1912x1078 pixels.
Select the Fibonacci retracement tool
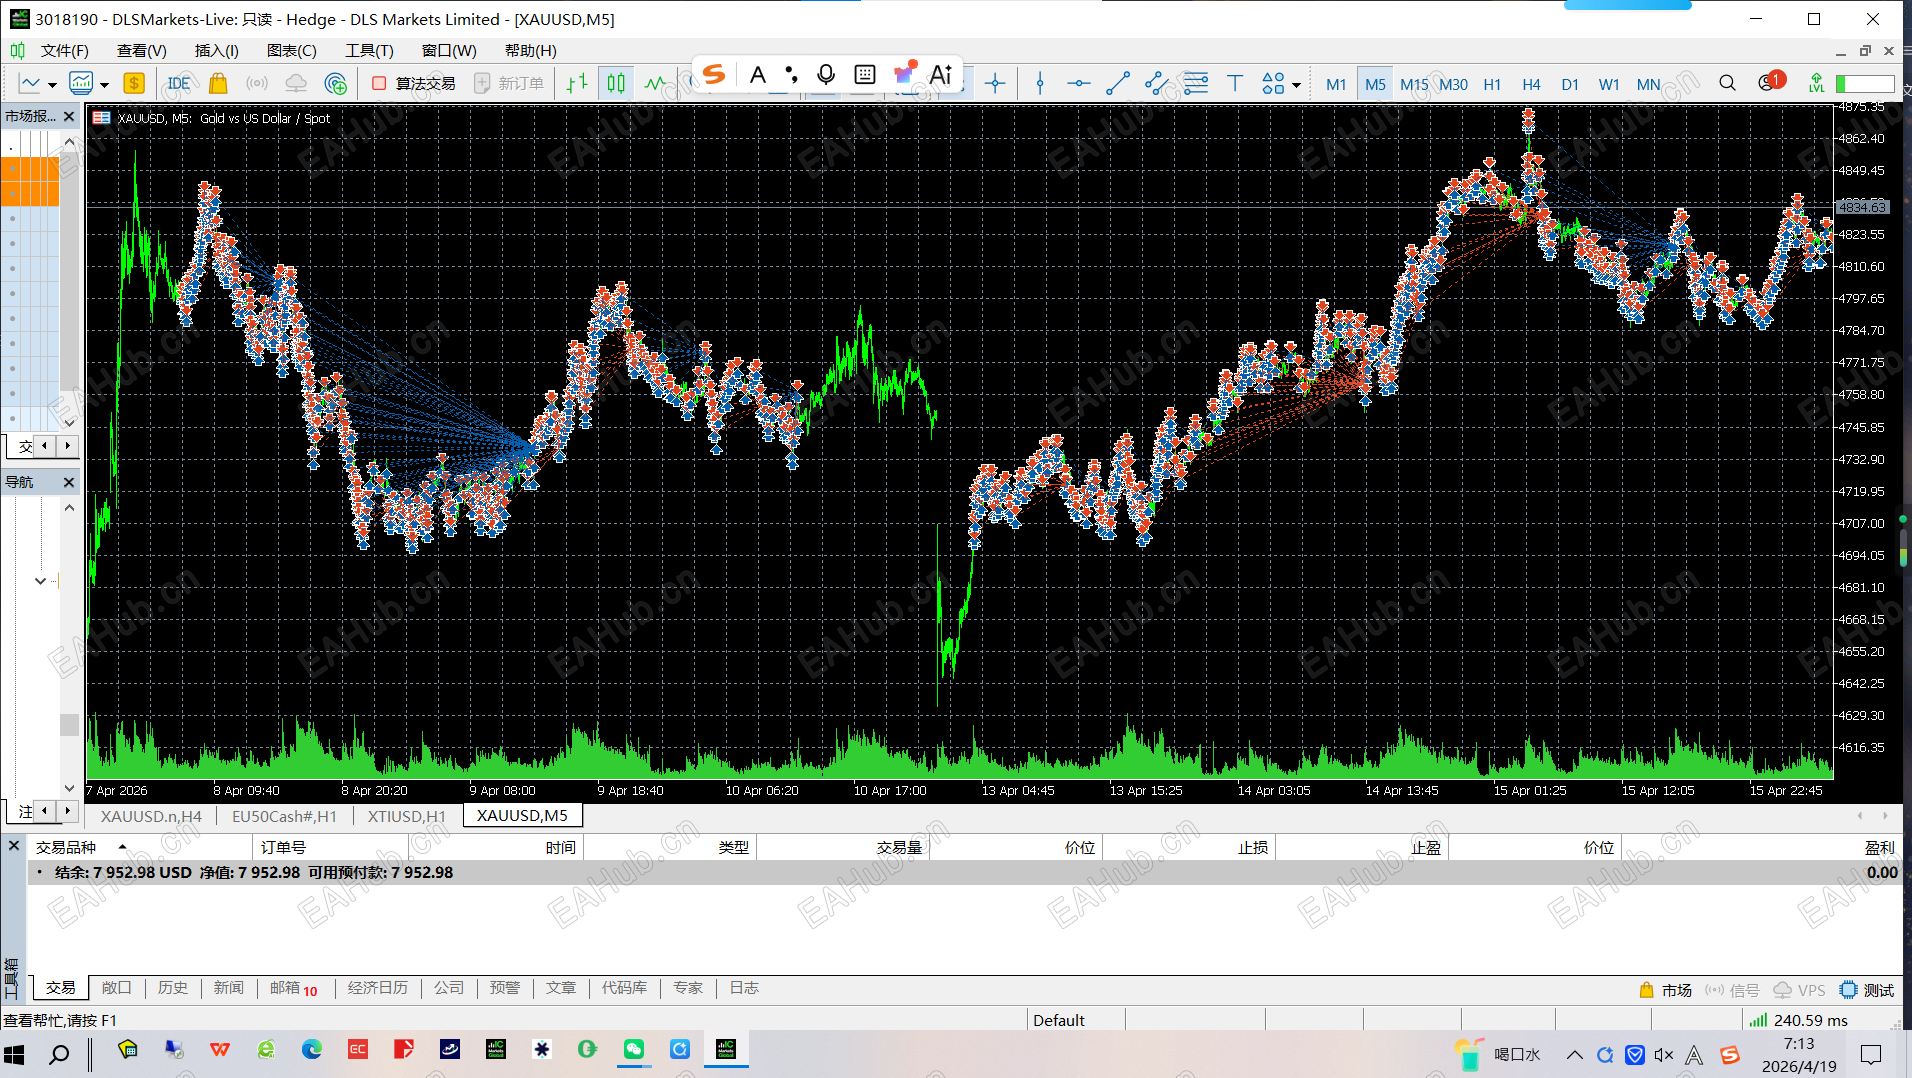tap(1196, 84)
